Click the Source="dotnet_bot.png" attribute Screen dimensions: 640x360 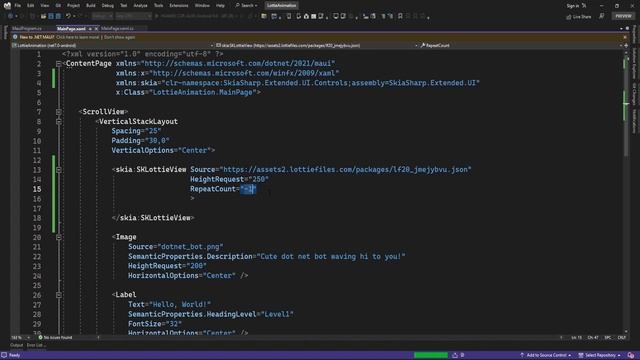[176, 247]
